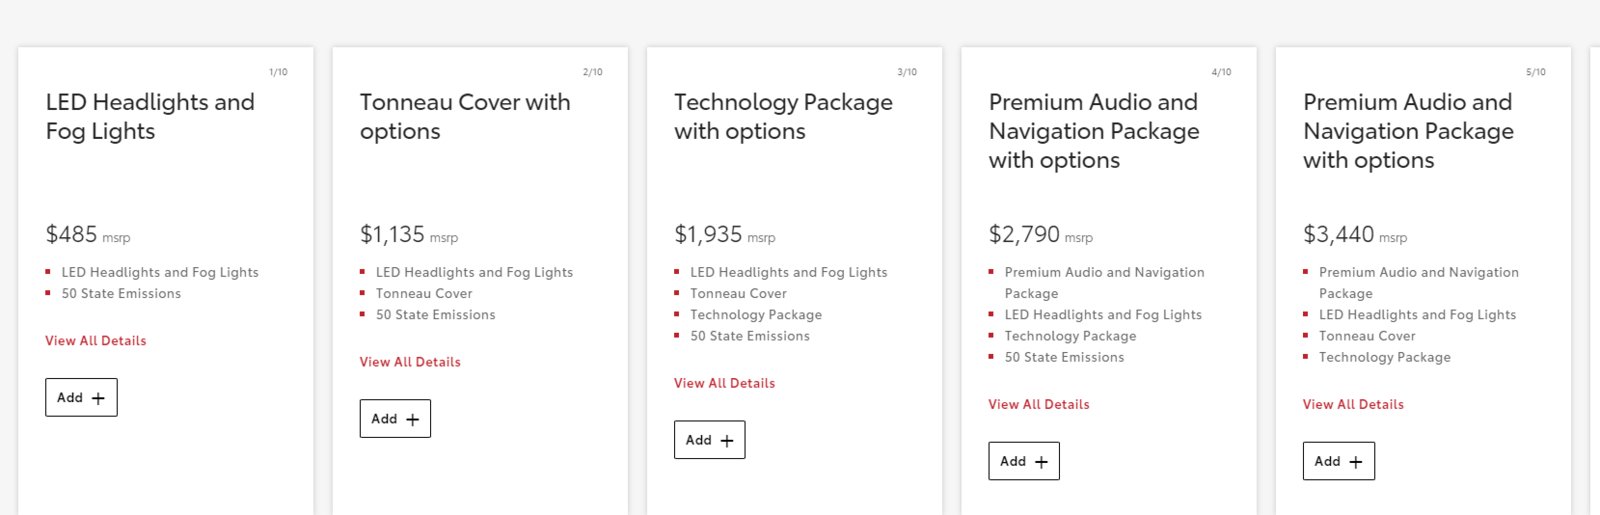Click the 5/10 card counter

(1535, 72)
